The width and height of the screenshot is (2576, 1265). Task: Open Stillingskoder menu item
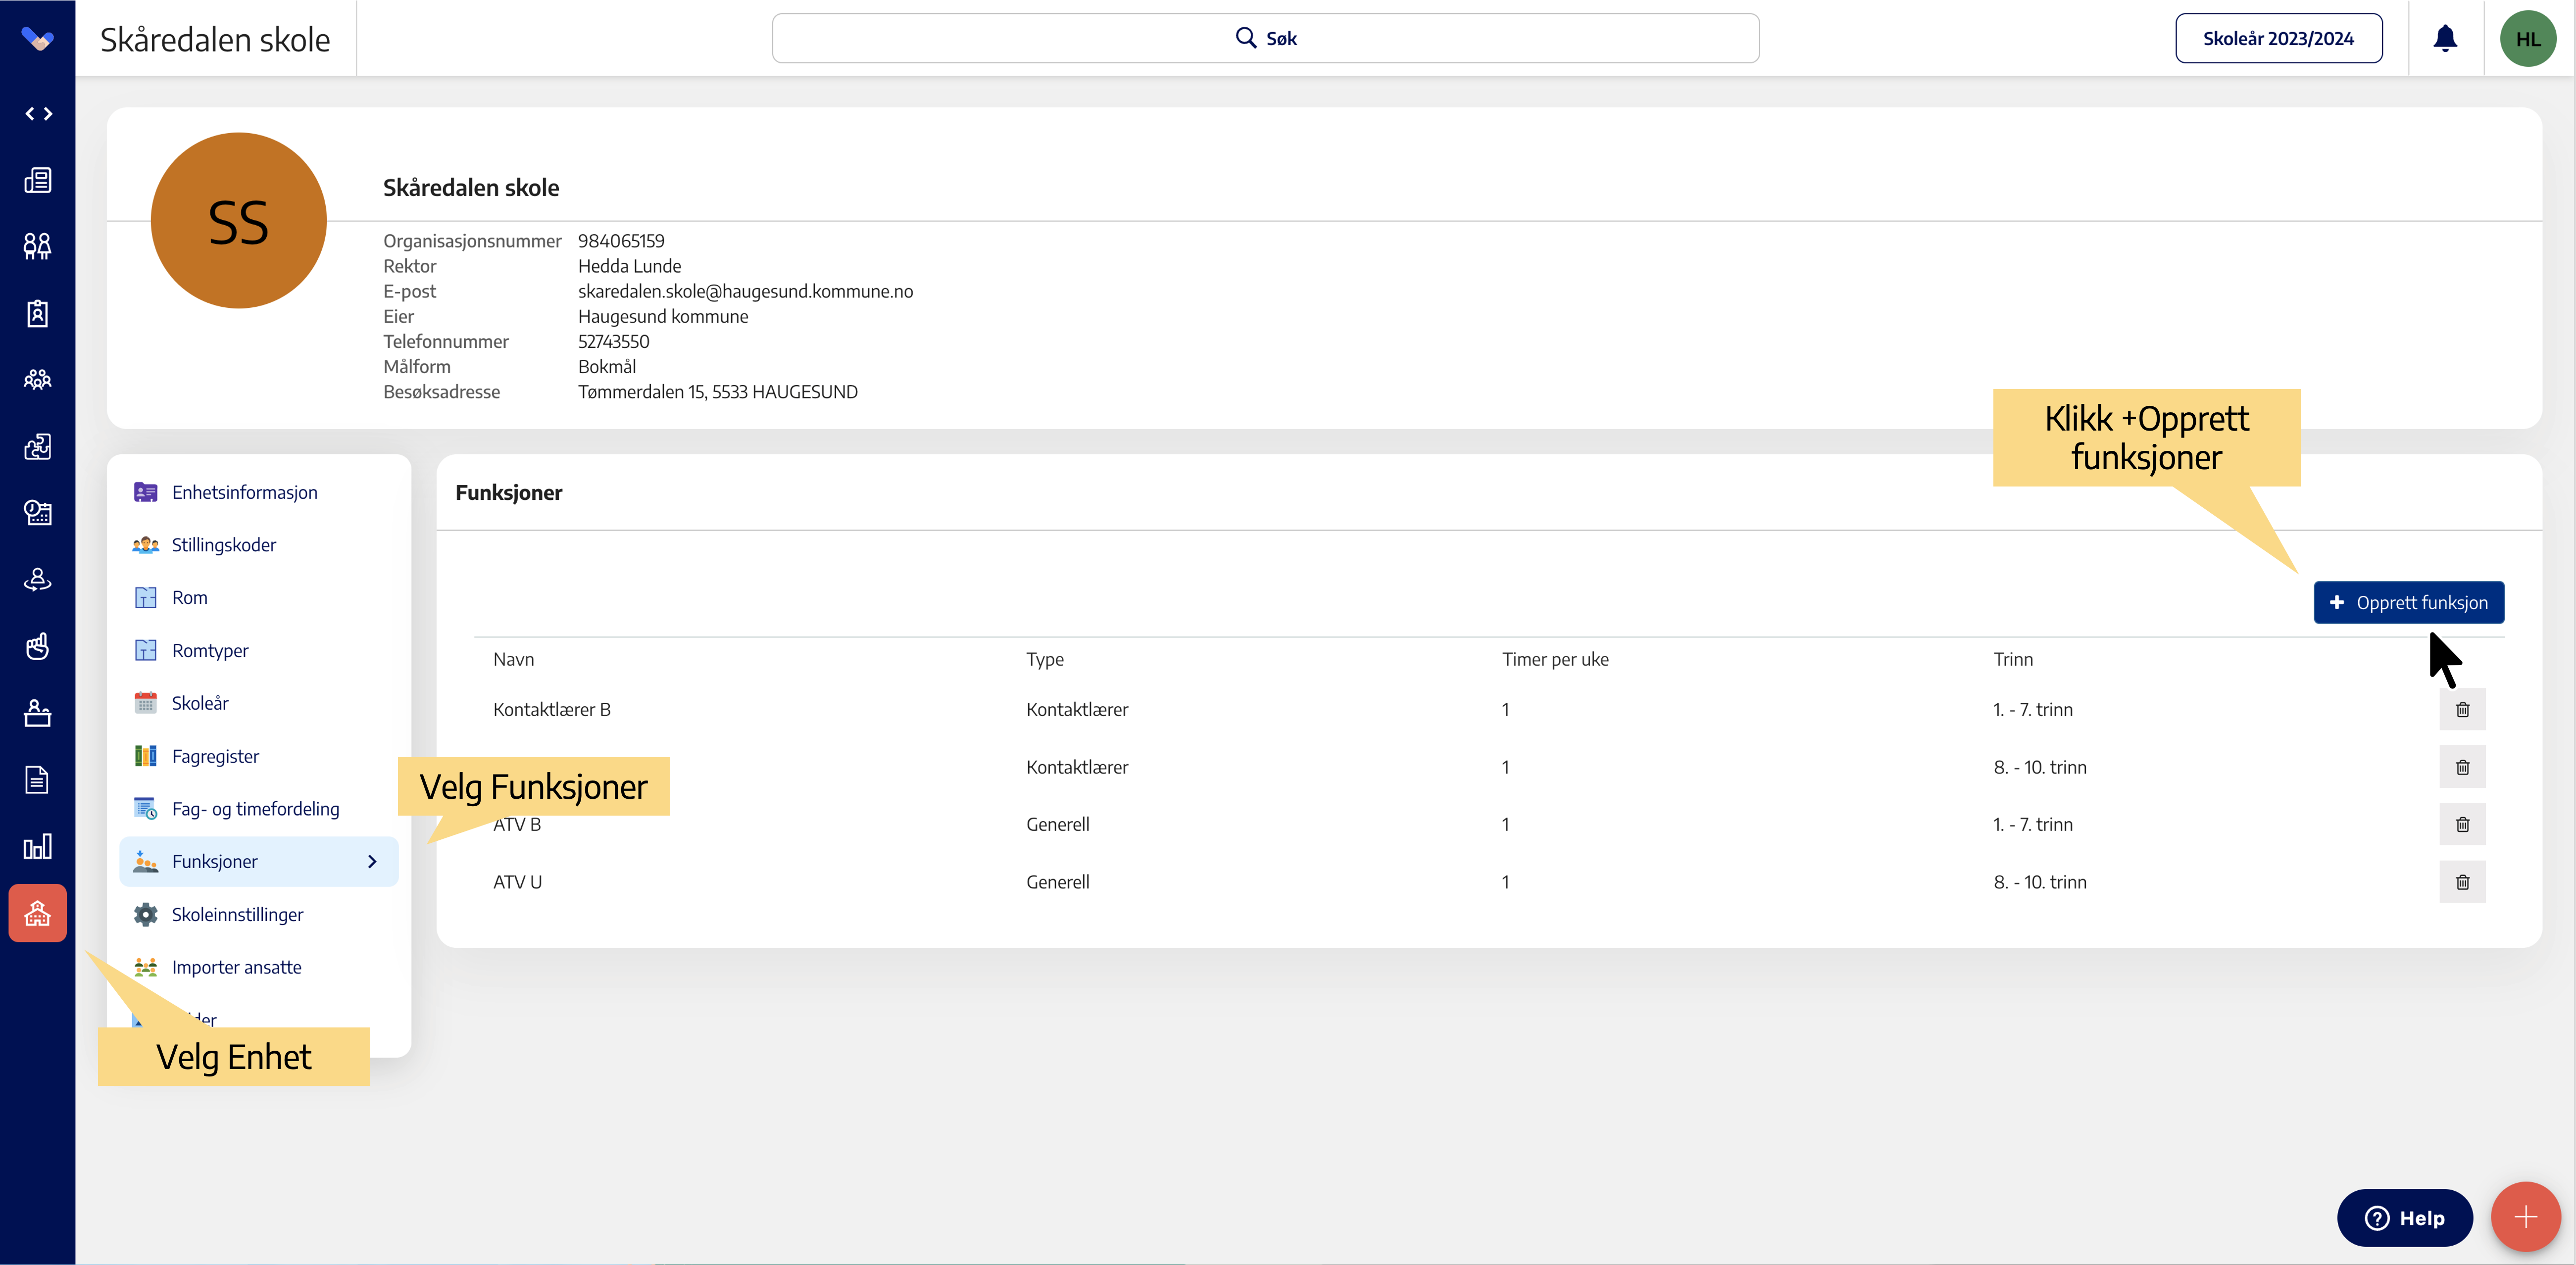click(258, 545)
